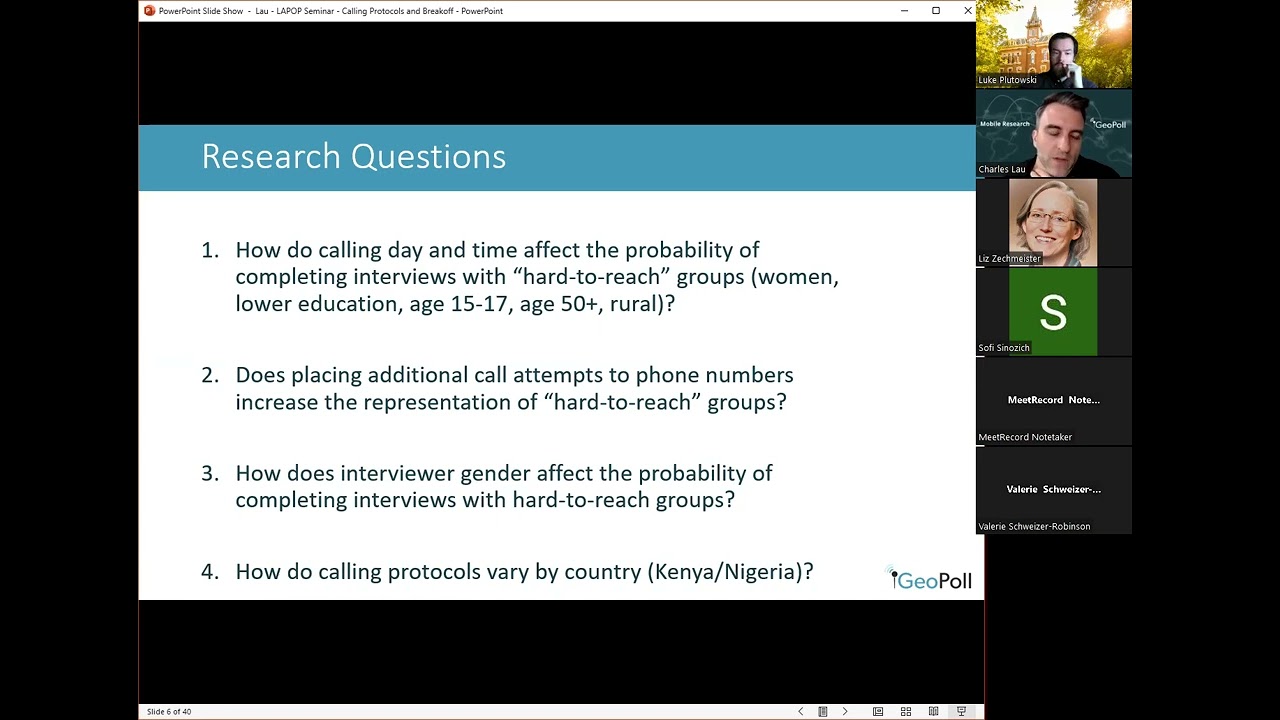Click the green 'S' avatar for Sofi

1053,312
